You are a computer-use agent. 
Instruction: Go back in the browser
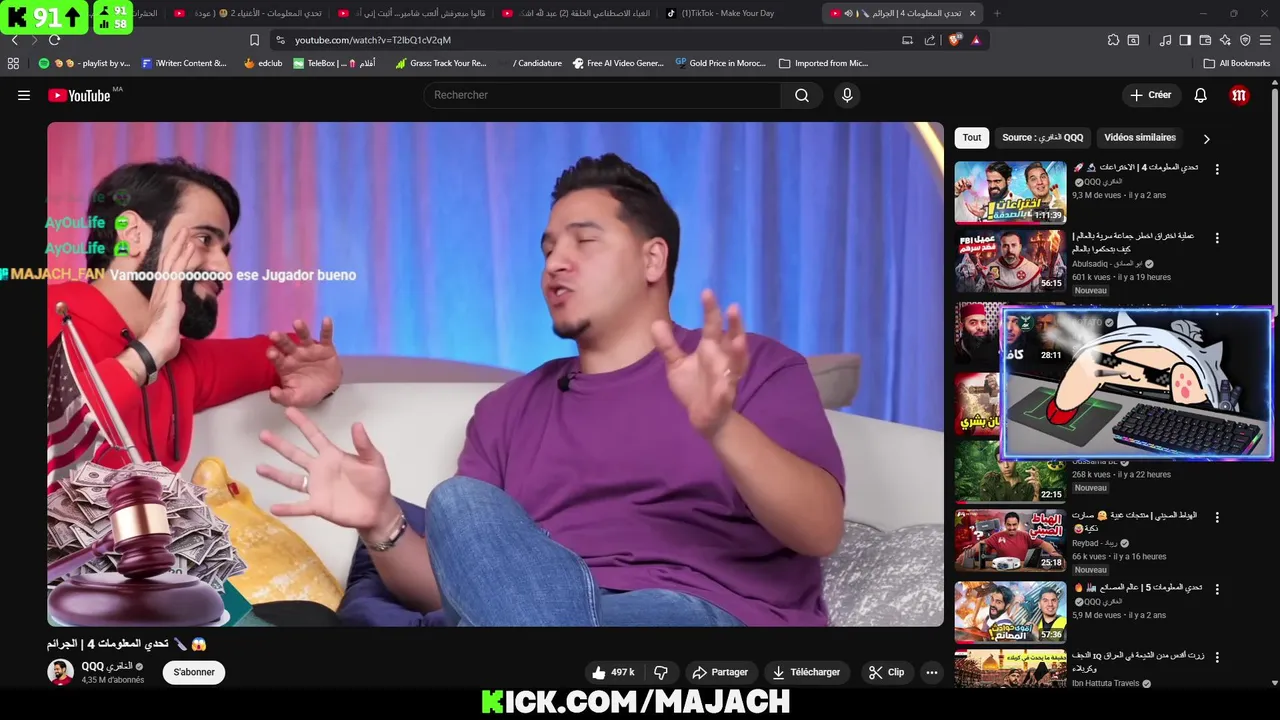(14, 40)
